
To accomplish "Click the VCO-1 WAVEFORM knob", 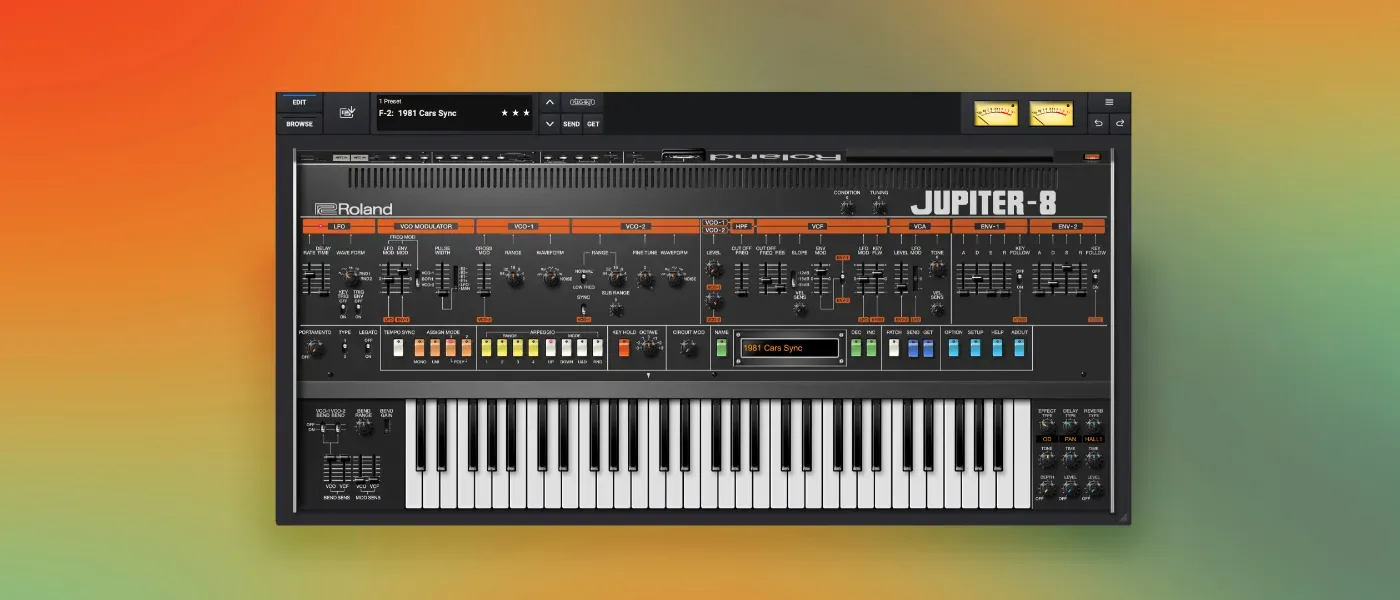I will coord(551,277).
